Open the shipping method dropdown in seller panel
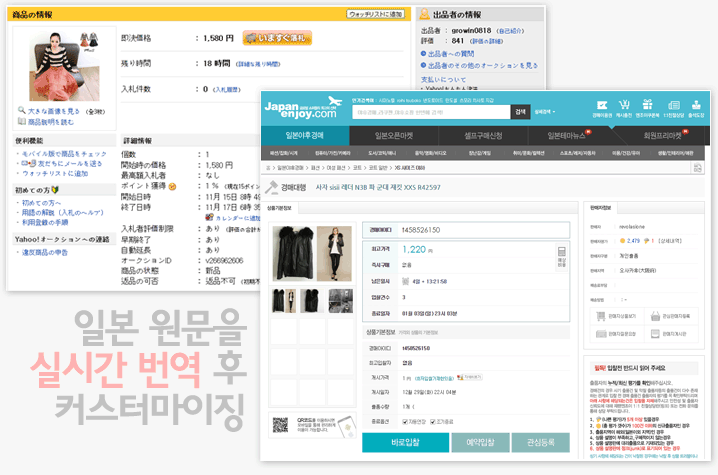 (624, 300)
